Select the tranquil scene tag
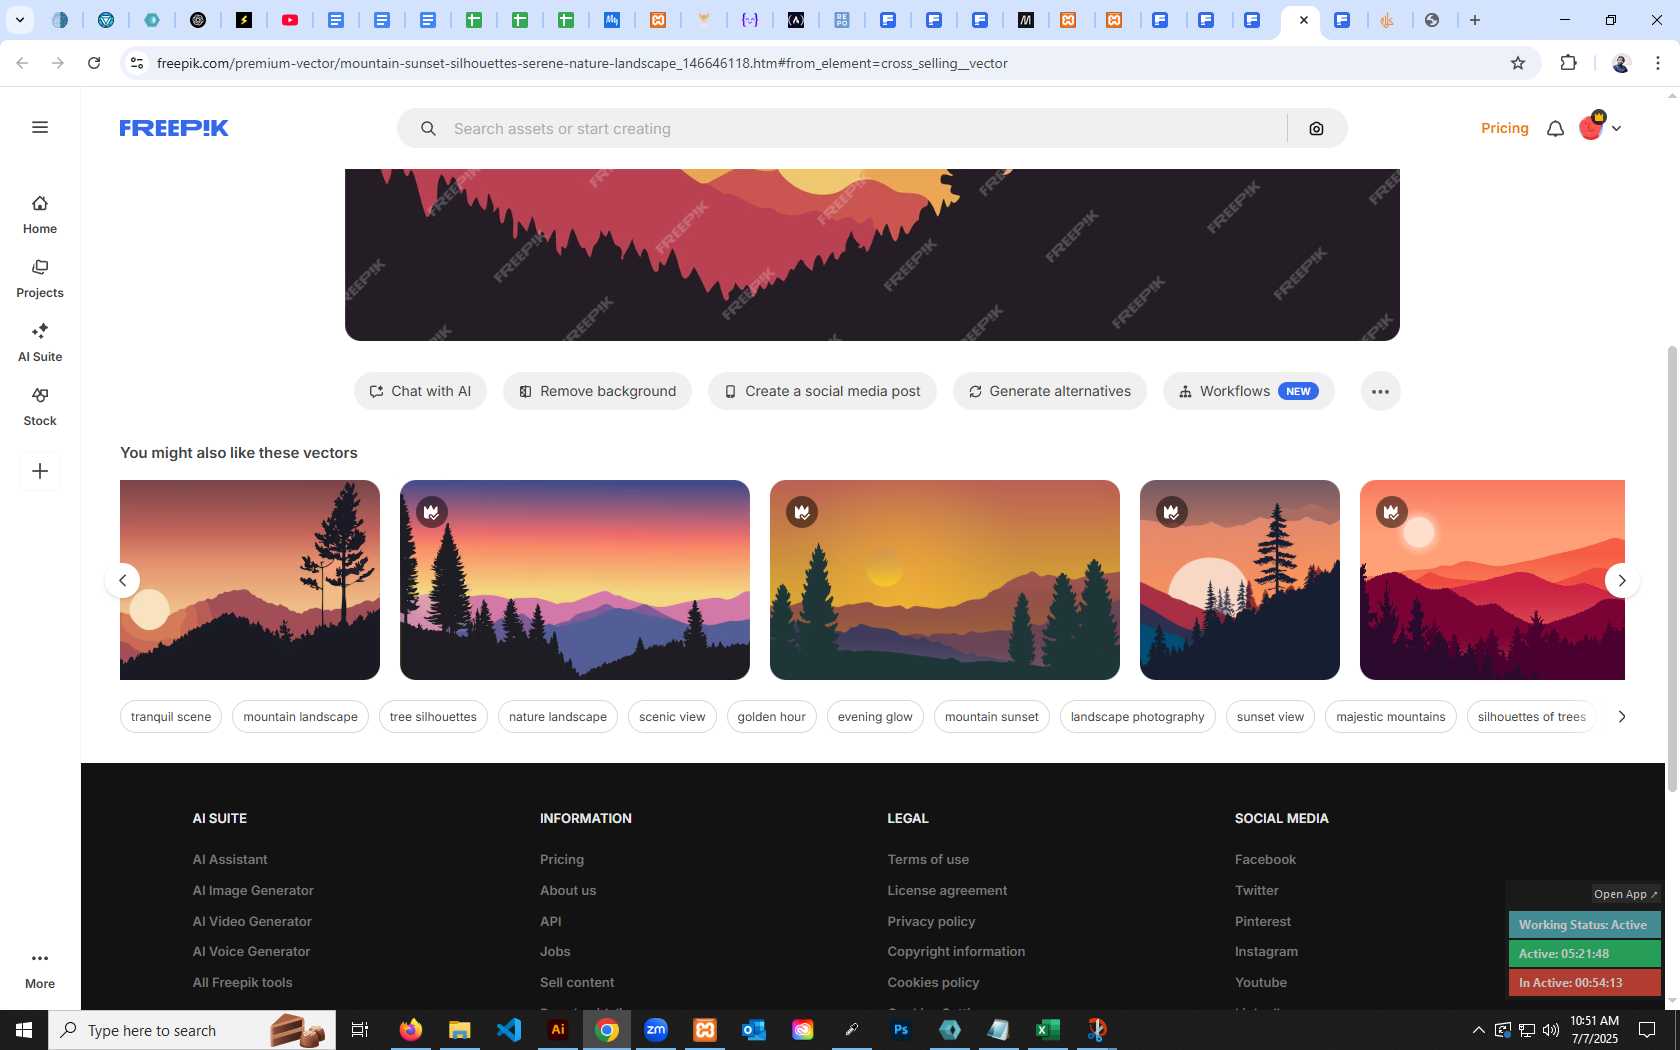Screen dimensions: 1680x1050 pyautogui.click(x=171, y=716)
